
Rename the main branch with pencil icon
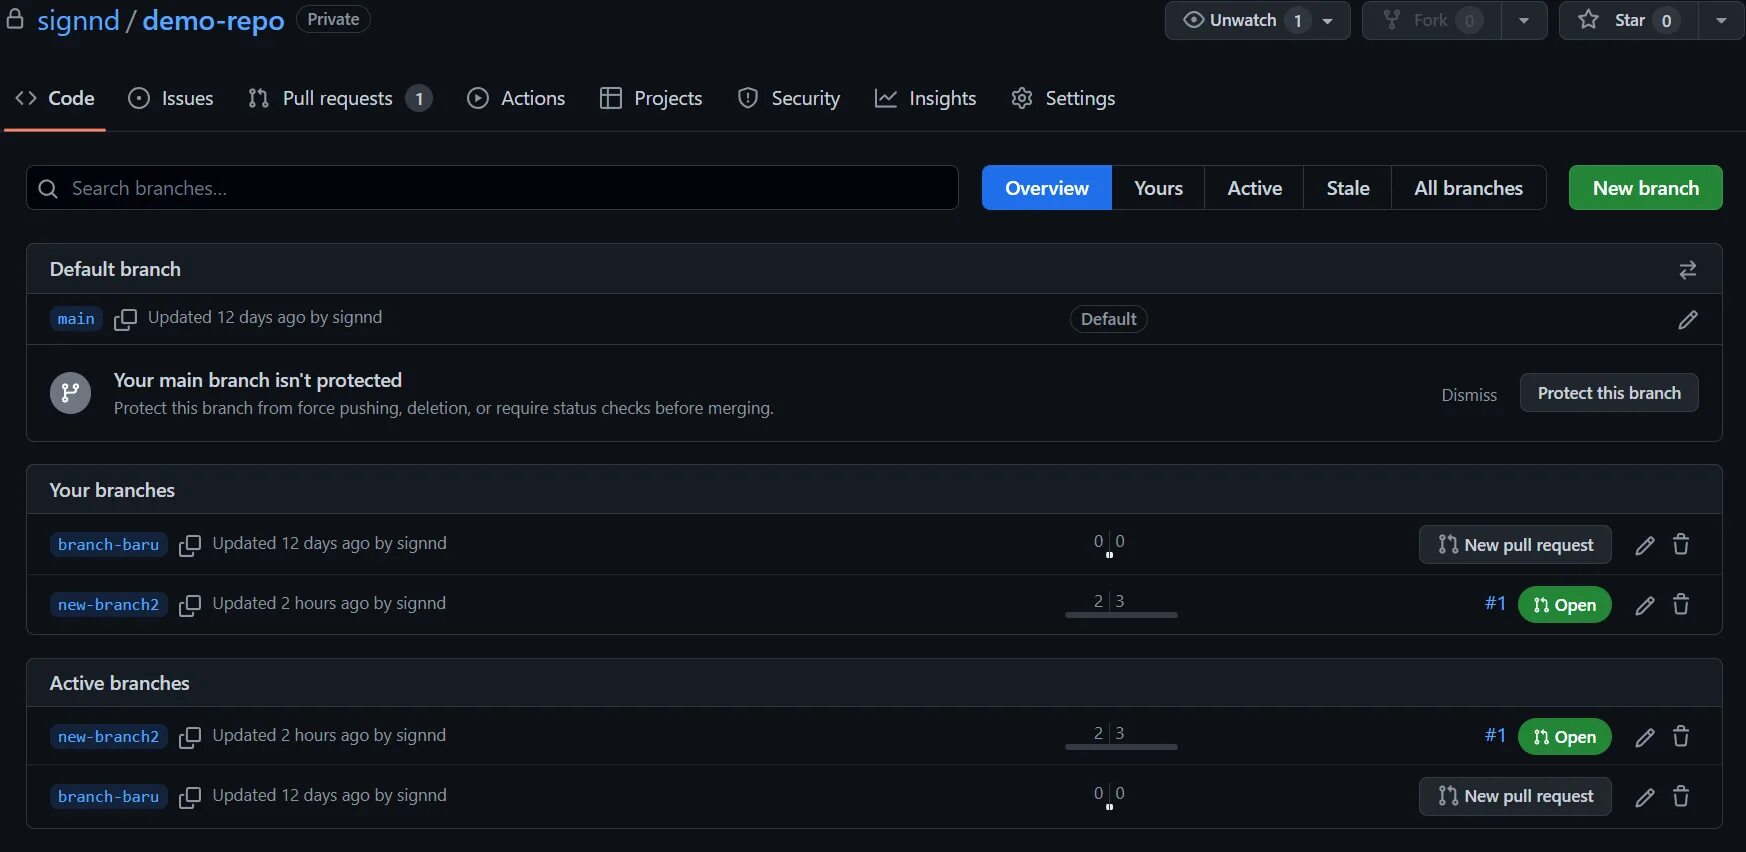pos(1688,320)
